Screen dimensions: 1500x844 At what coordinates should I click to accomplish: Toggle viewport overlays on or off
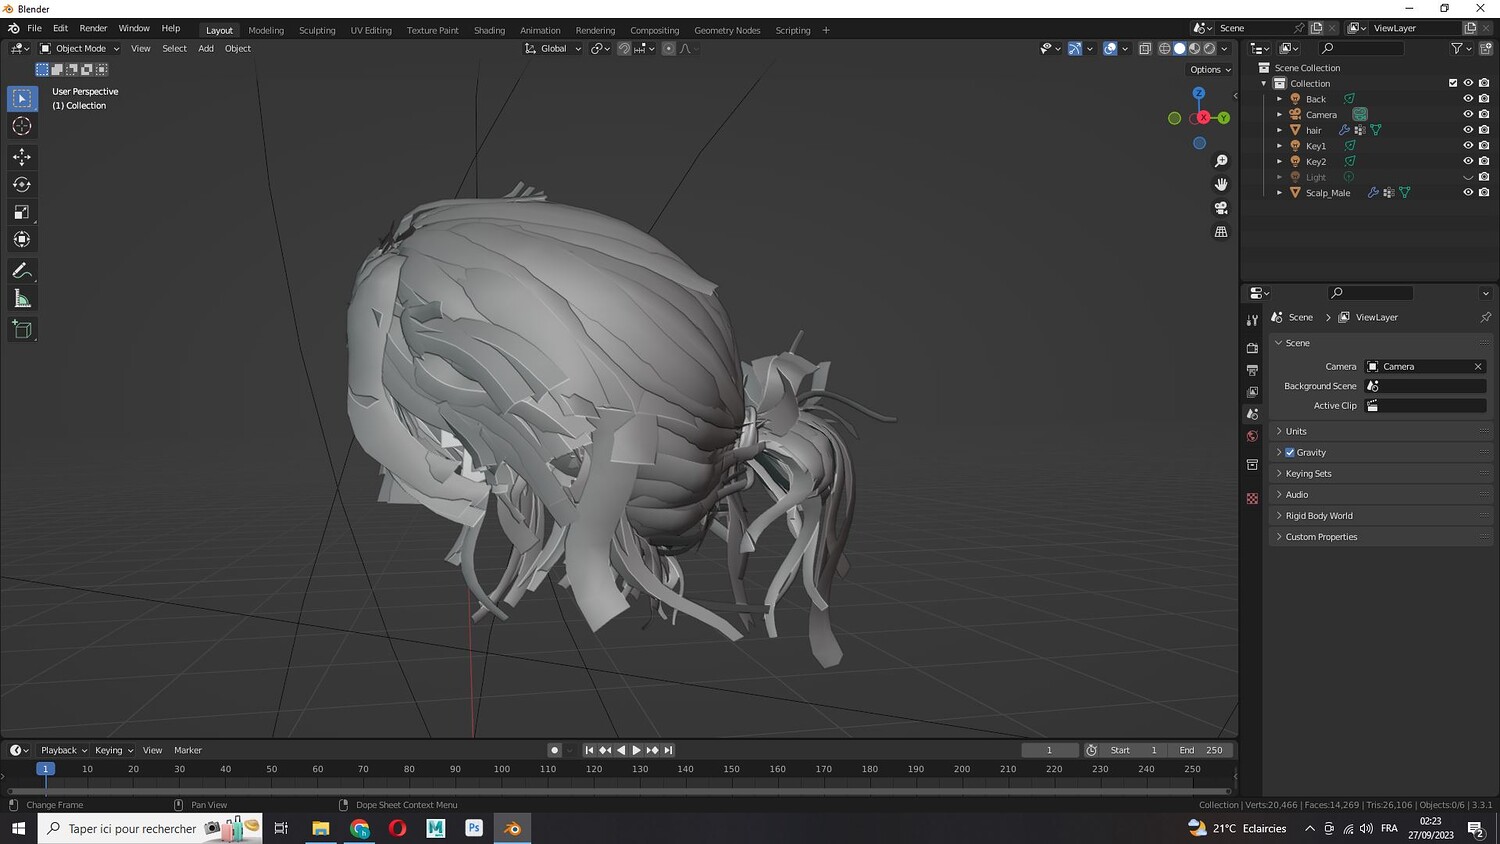1110,48
